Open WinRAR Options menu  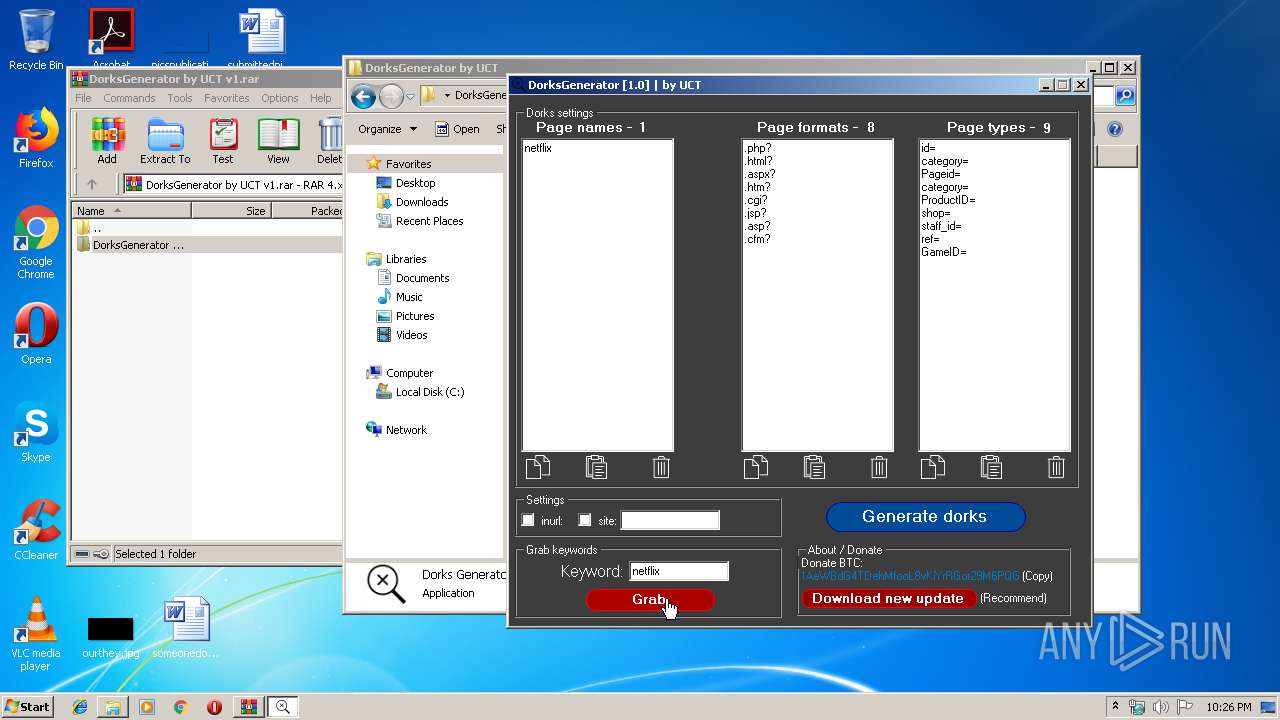point(280,98)
